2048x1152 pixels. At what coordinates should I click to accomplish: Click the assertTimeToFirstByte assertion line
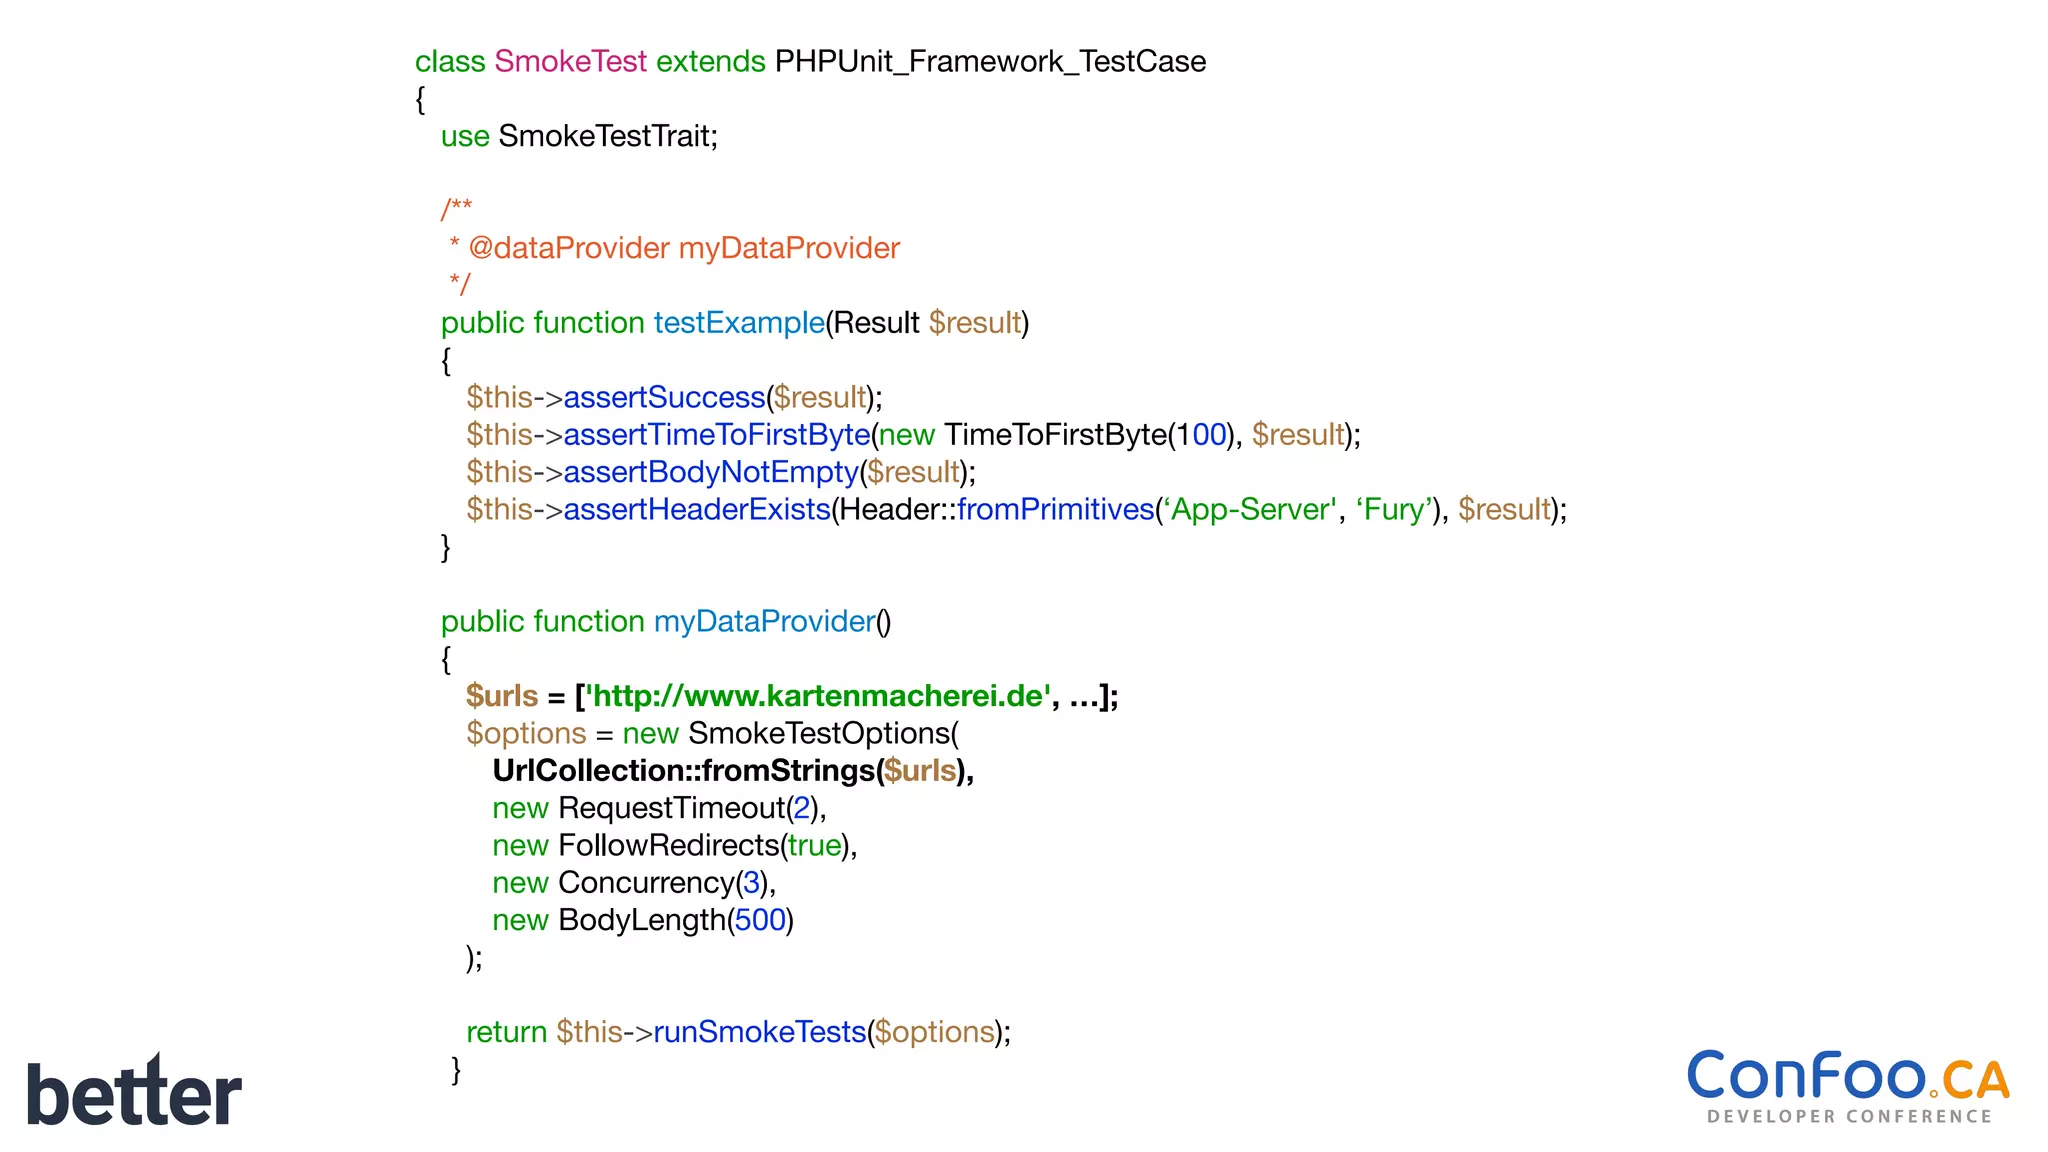[x=913, y=435]
